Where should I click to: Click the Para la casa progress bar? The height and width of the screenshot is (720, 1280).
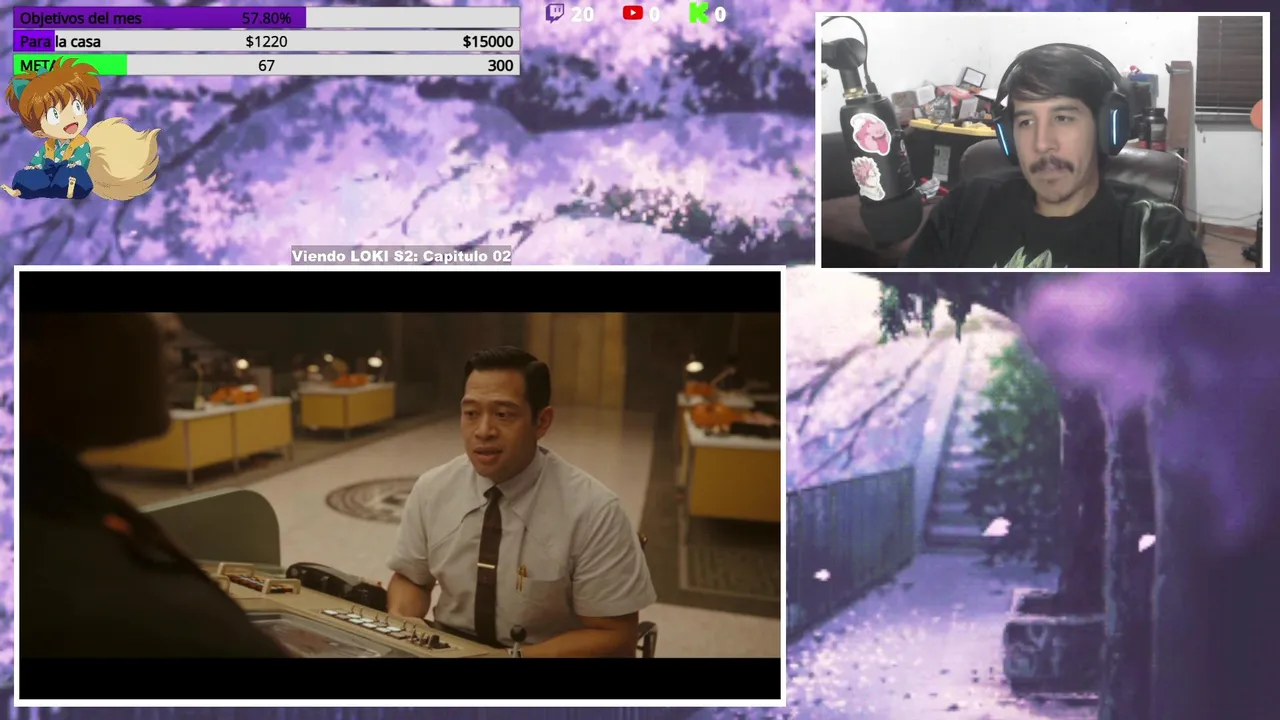click(x=266, y=41)
